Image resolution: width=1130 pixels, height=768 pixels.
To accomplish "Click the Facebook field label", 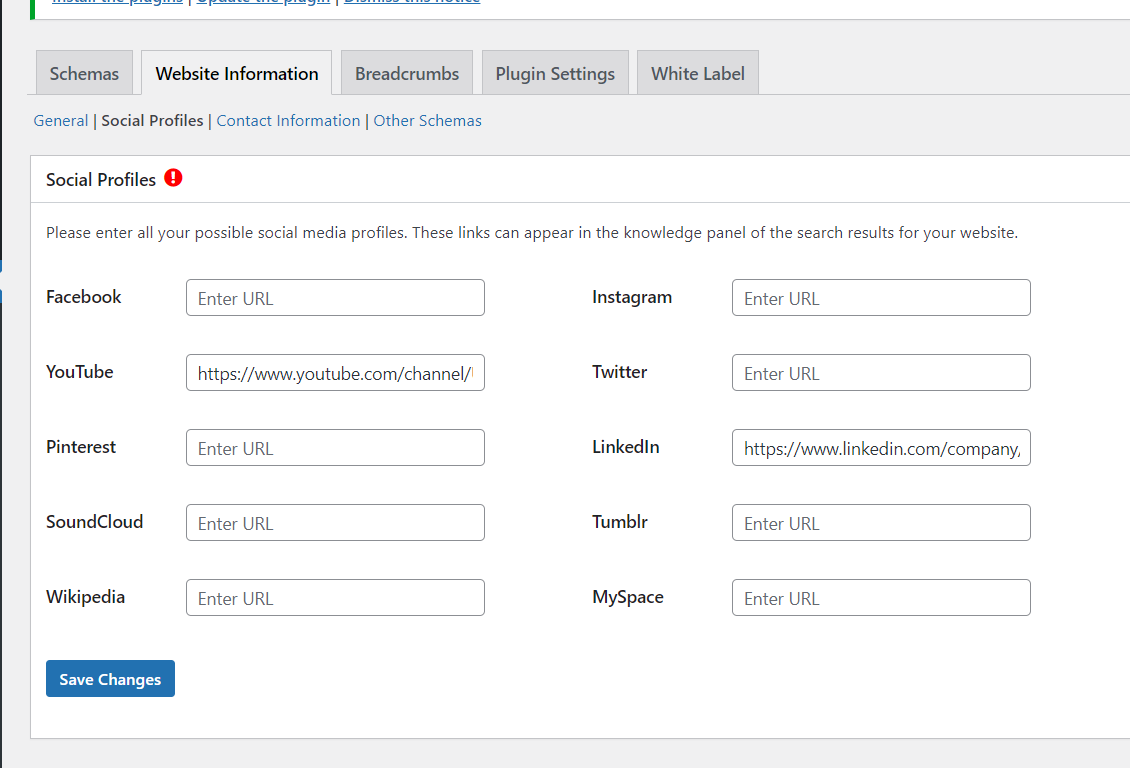I will pos(84,297).
